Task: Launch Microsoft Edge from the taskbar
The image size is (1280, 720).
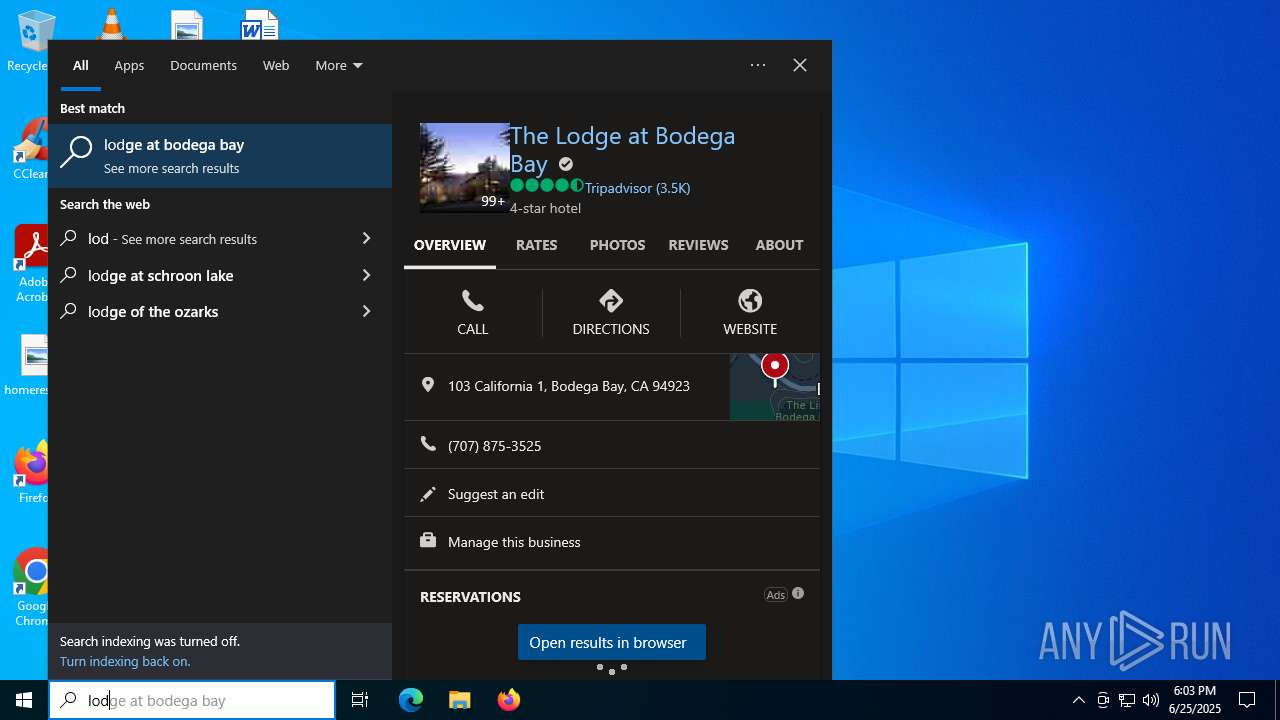Action: tap(411, 700)
